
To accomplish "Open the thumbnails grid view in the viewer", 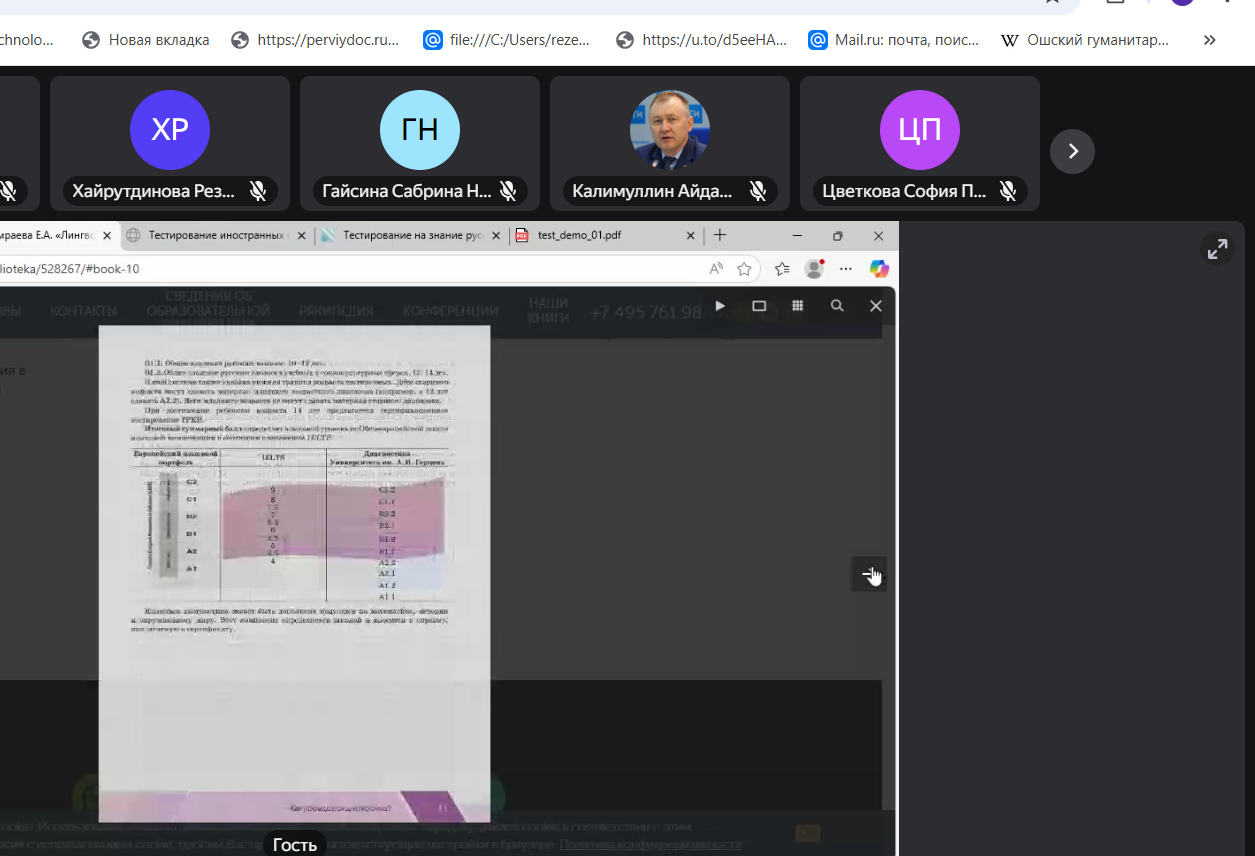I will point(798,306).
